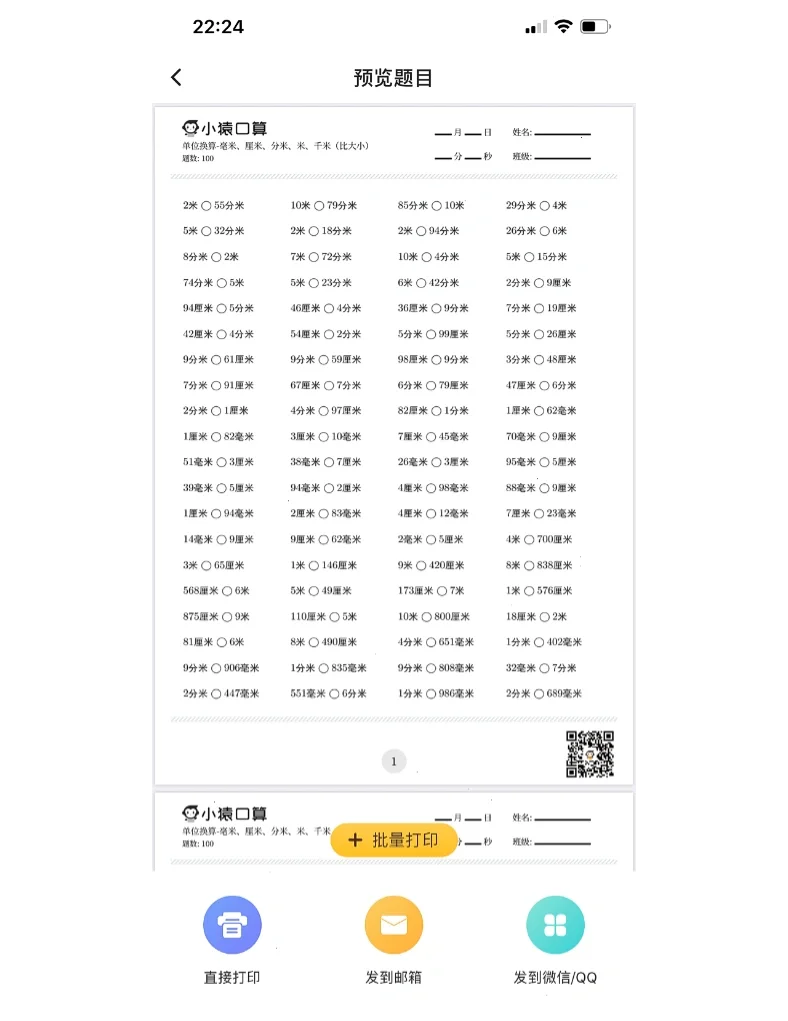The image size is (788, 1021).
Task: Tap the 姓名 name line on page 1
Action: 551,132
